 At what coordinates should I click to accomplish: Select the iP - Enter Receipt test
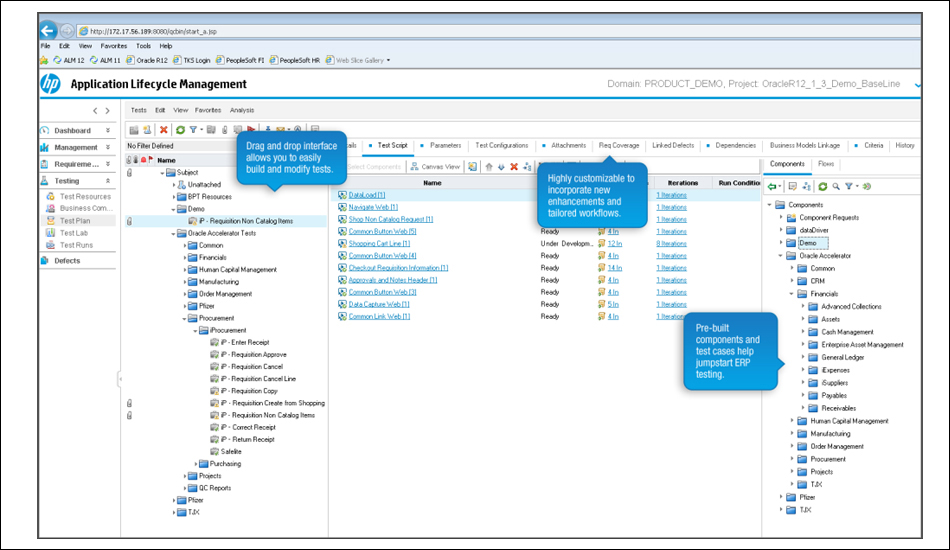[245, 342]
